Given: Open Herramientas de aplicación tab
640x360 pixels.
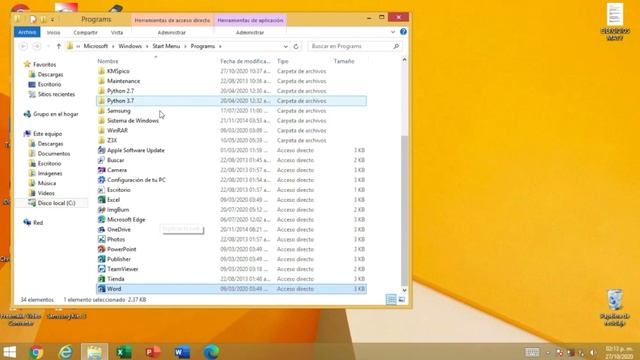Looking at the screenshot, I should 250,20.
